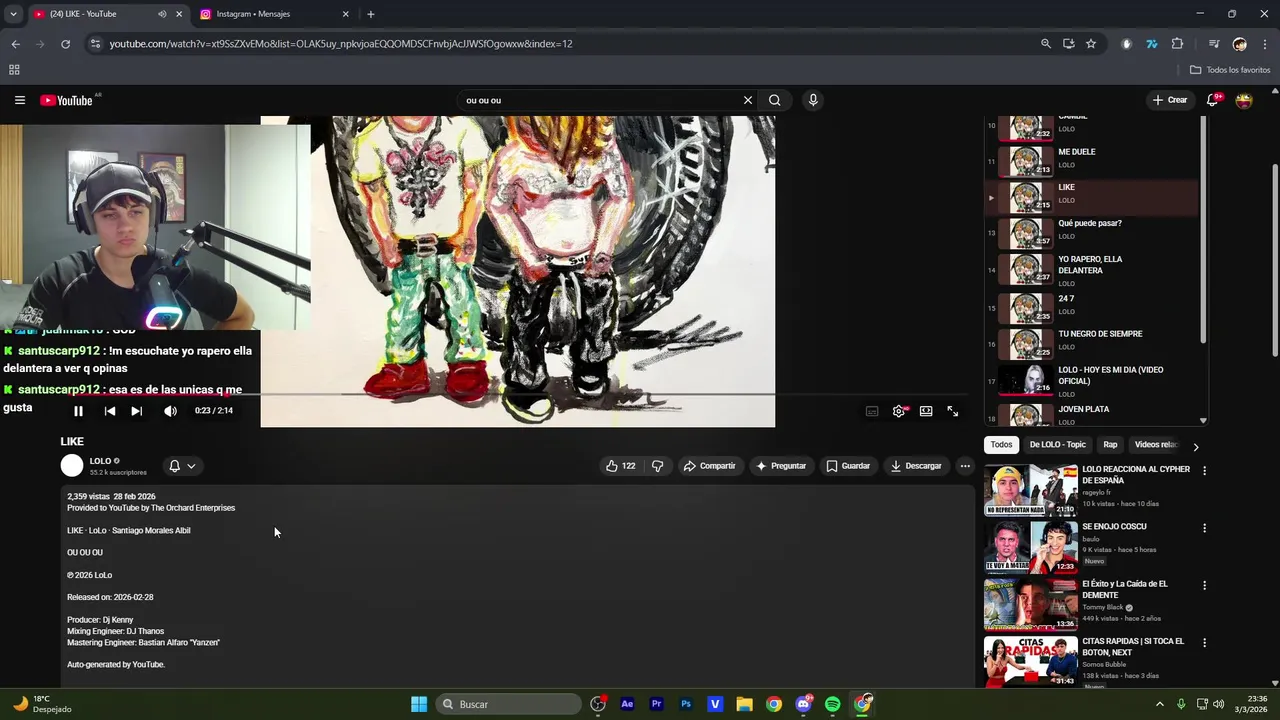Open Photoshop from the taskbar
This screenshot has width=1280, height=720.
tap(686, 704)
